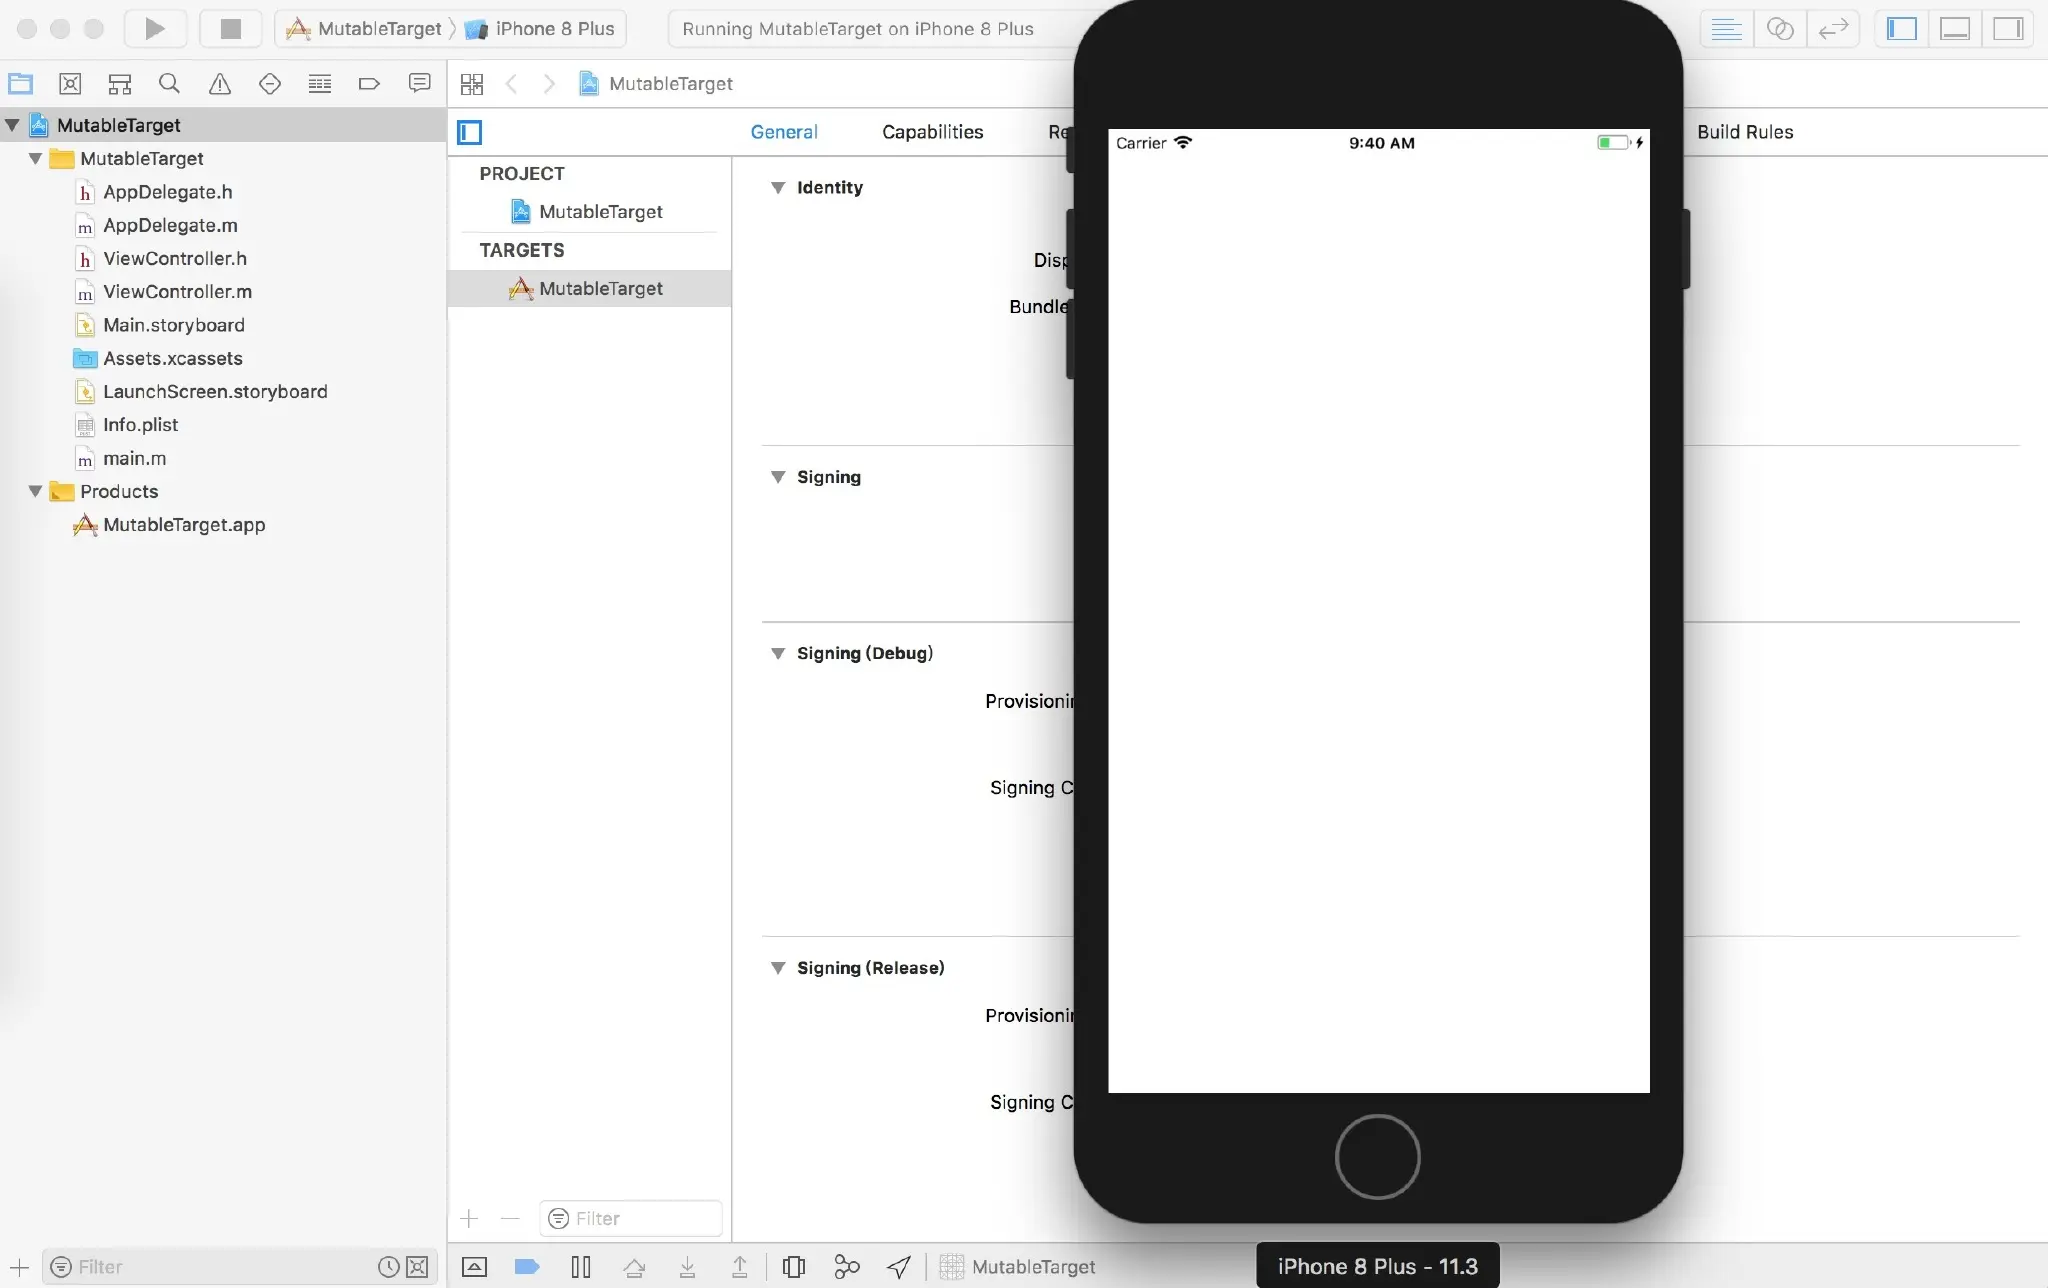2048x1288 pixels.
Task: Open the Test navigator
Action: (x=270, y=84)
